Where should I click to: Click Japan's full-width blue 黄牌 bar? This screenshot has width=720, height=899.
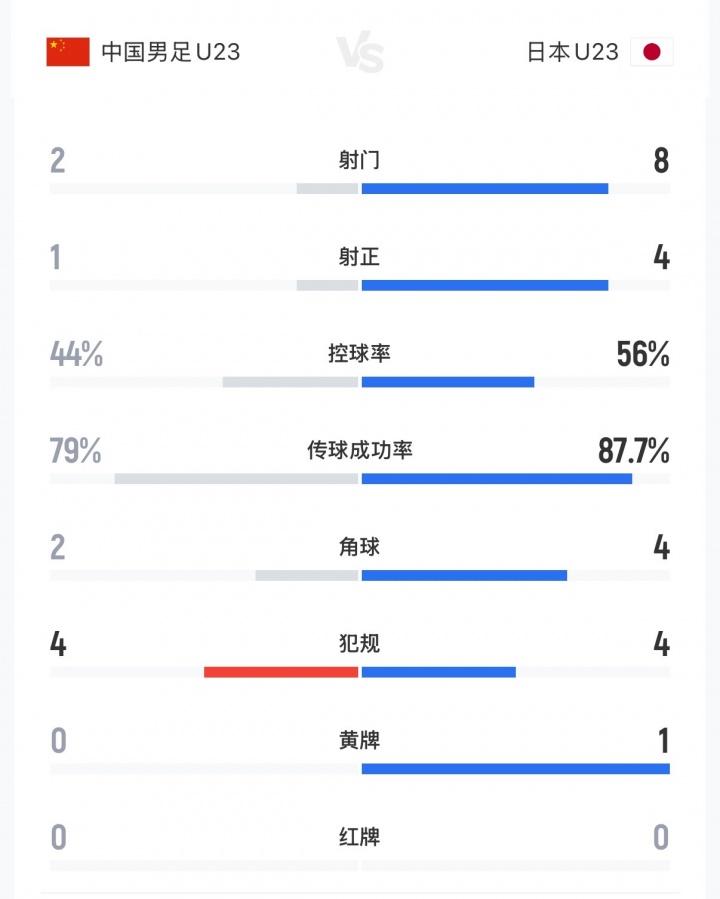click(515, 769)
